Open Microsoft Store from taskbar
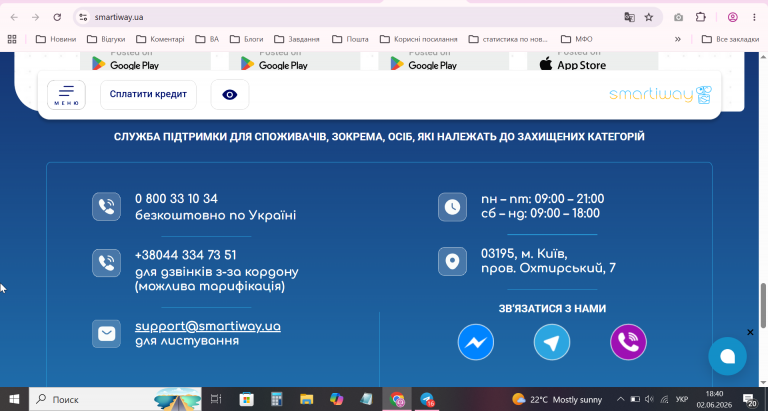This screenshot has width=768, height=411. click(246, 399)
